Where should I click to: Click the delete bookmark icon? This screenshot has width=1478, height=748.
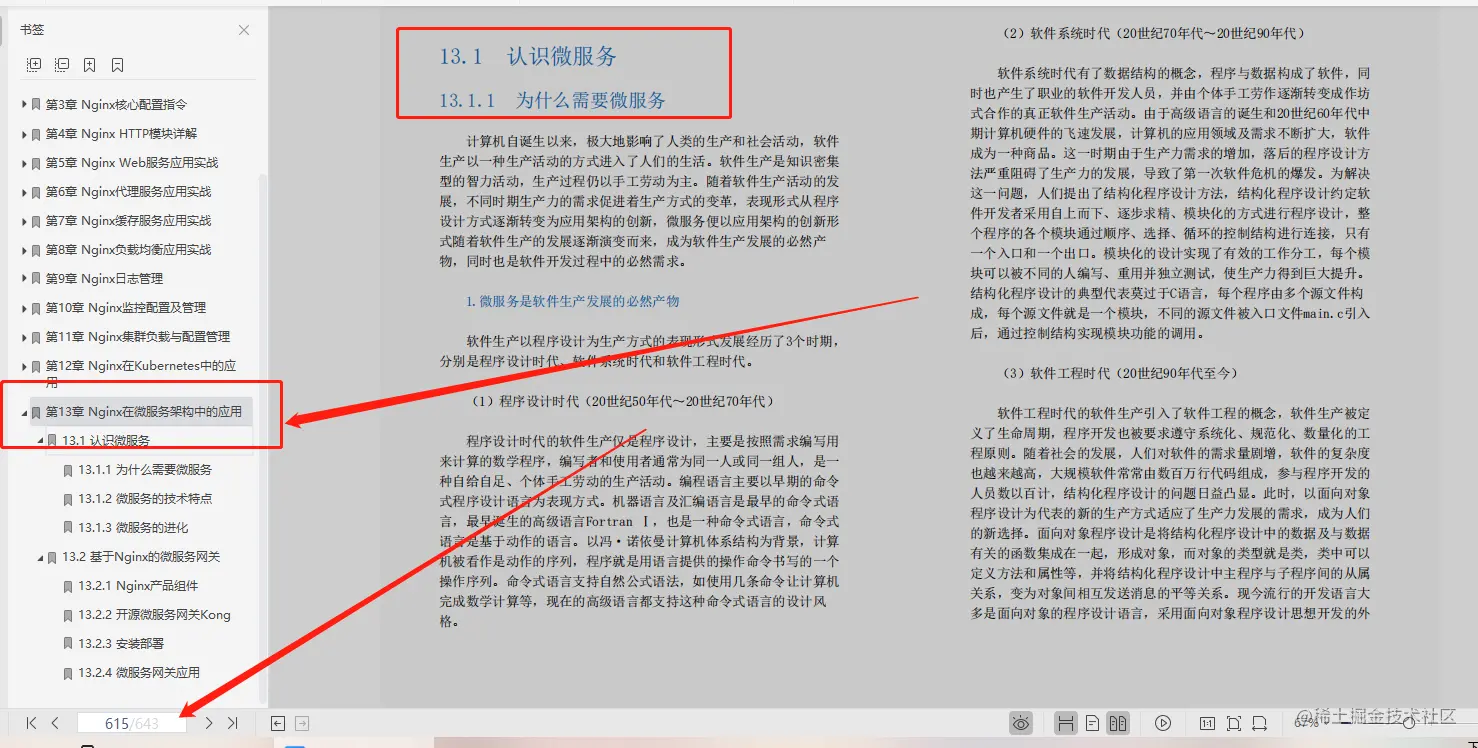click(x=118, y=65)
